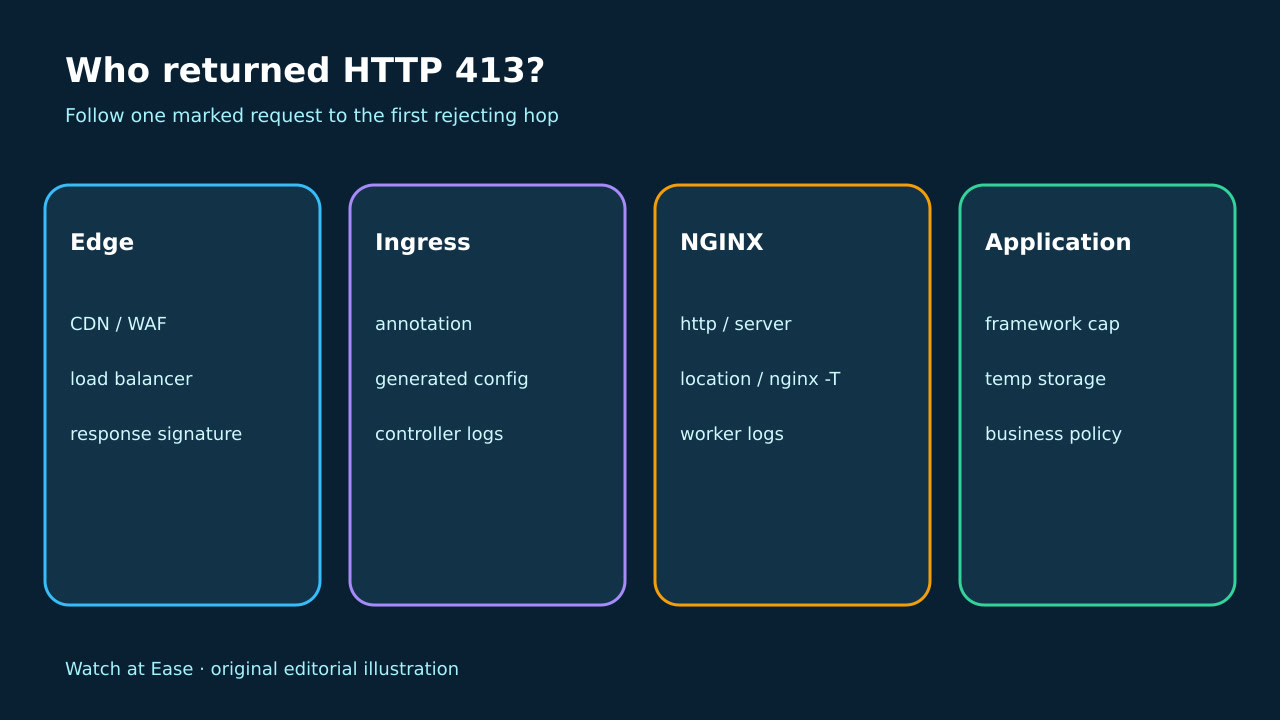
Task: Click 'response signature' item
Action: click(x=156, y=434)
